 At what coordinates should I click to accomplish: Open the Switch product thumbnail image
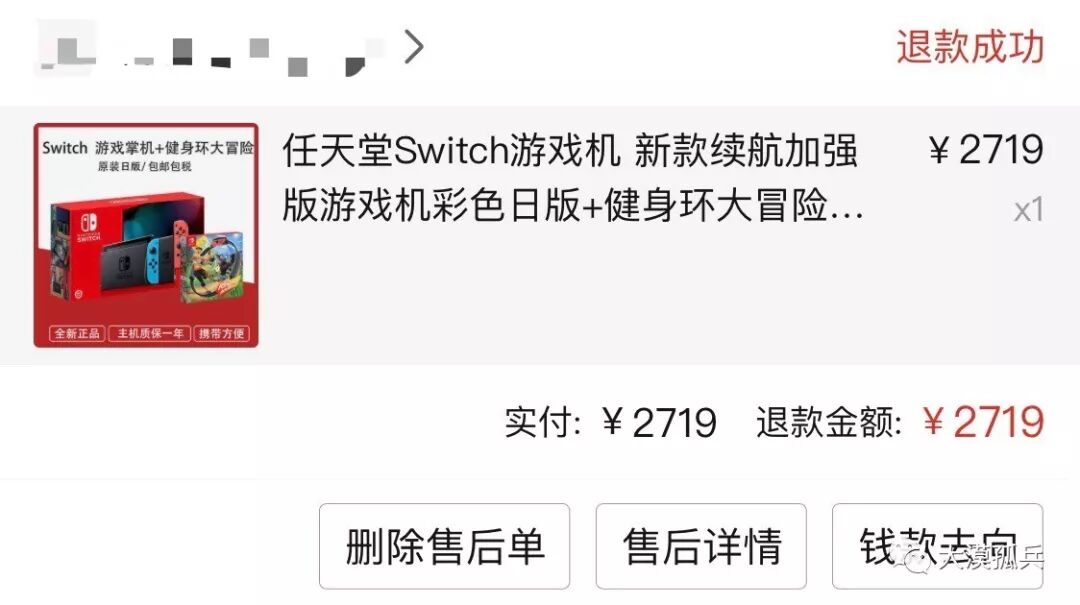click(146, 235)
